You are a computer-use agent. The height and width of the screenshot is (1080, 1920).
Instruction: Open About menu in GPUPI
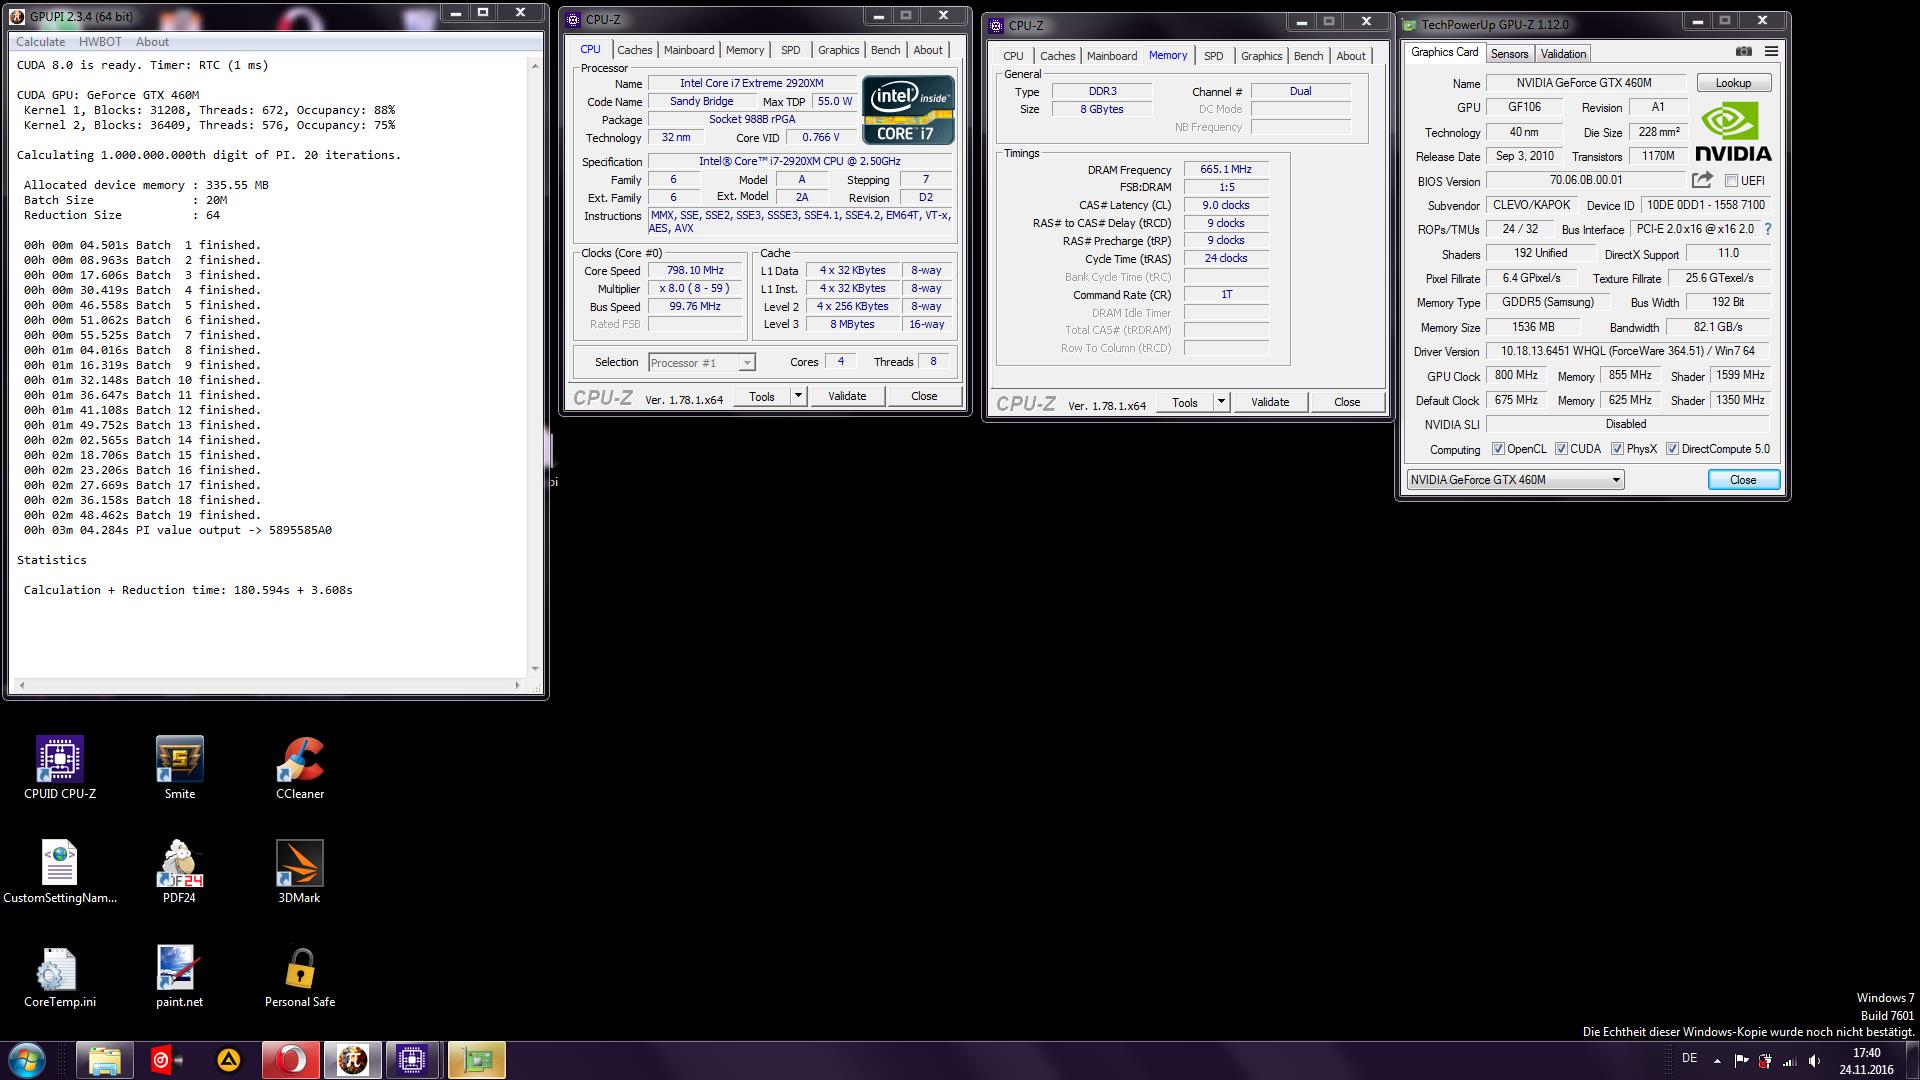[x=152, y=42]
